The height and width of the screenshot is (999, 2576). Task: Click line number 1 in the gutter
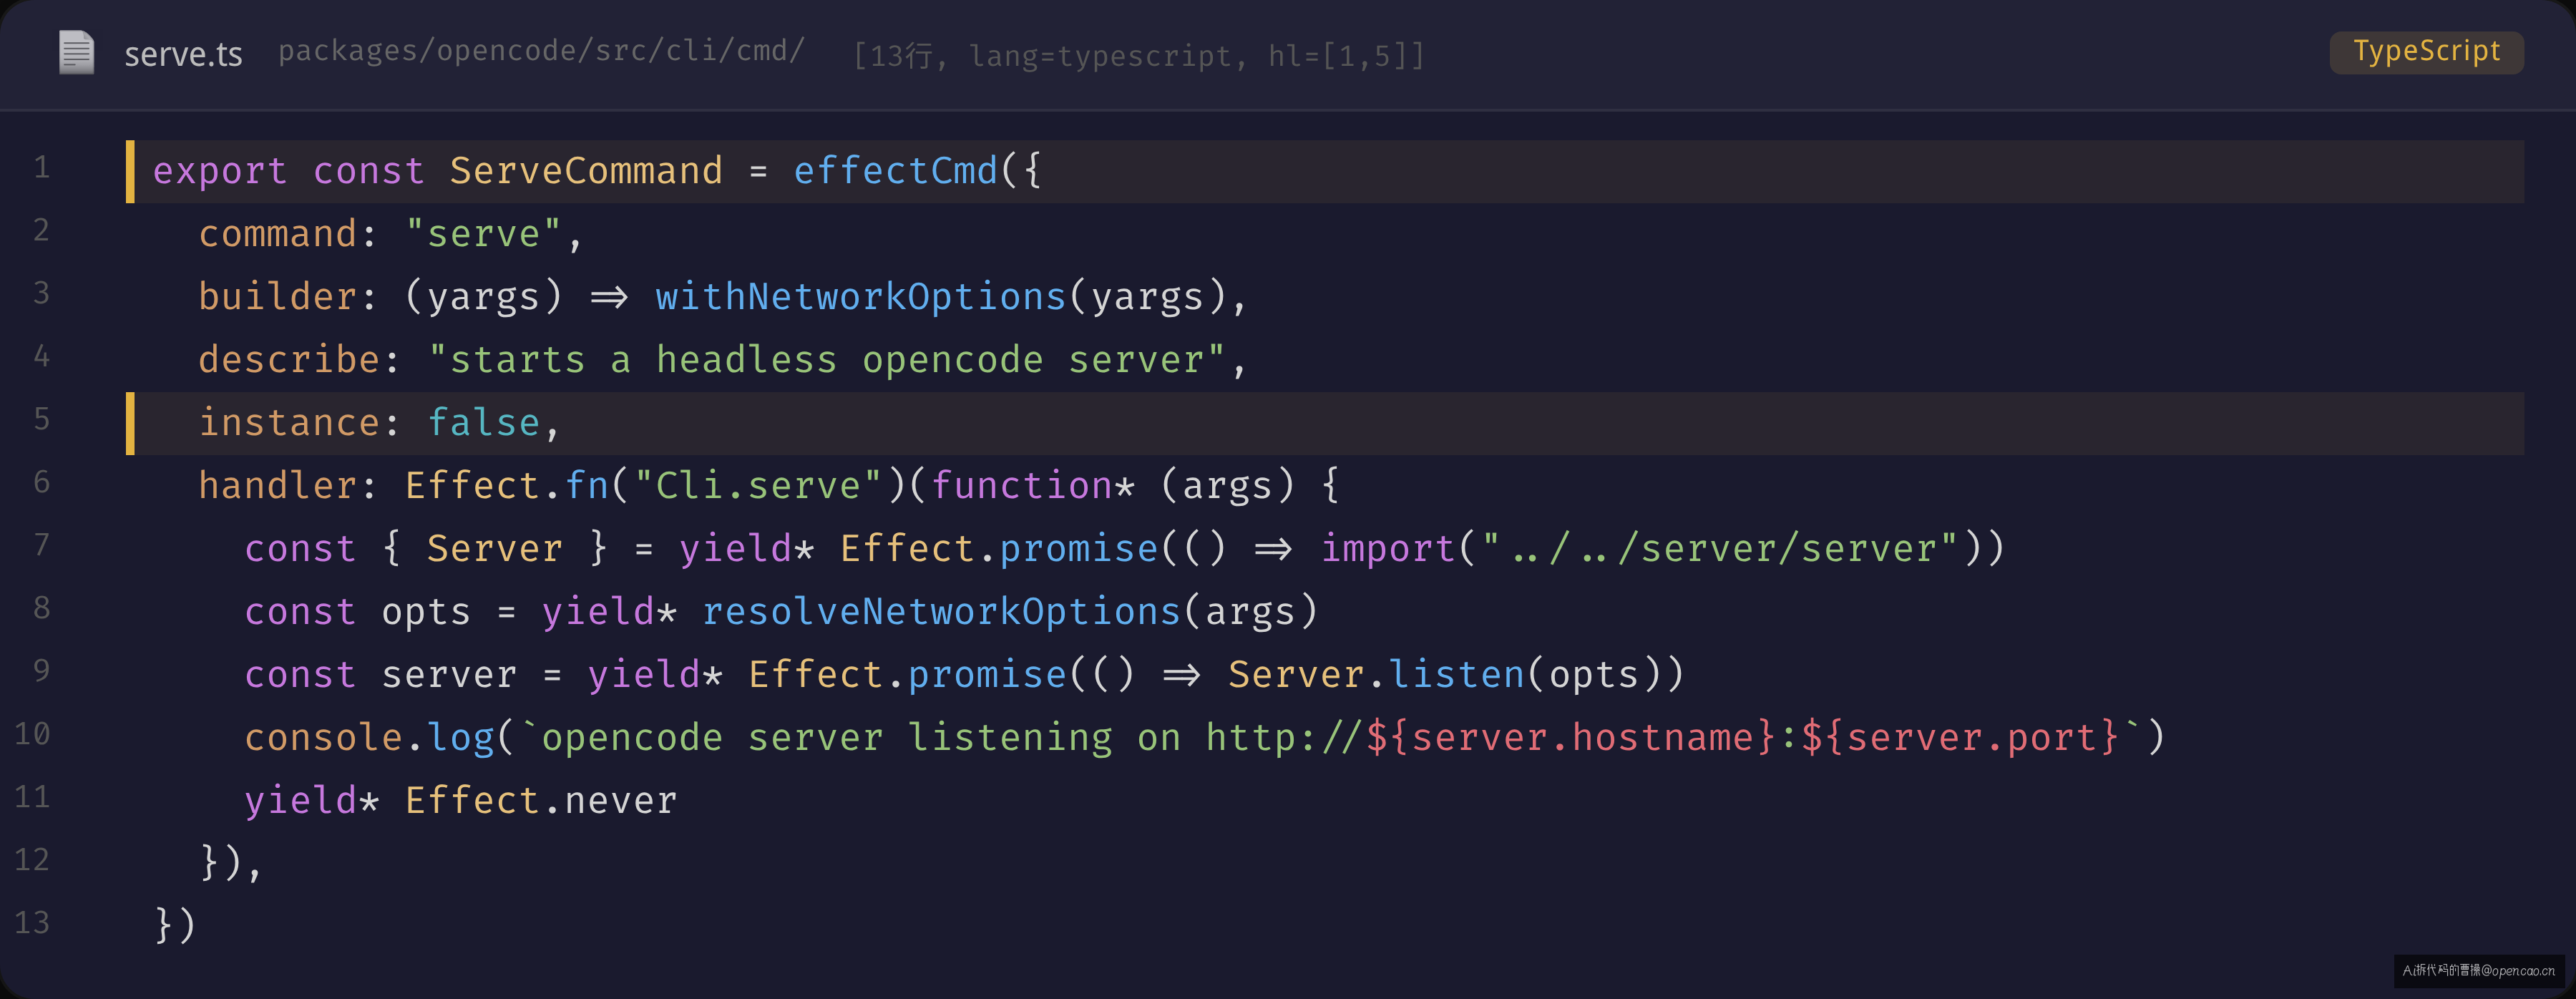pos(41,167)
